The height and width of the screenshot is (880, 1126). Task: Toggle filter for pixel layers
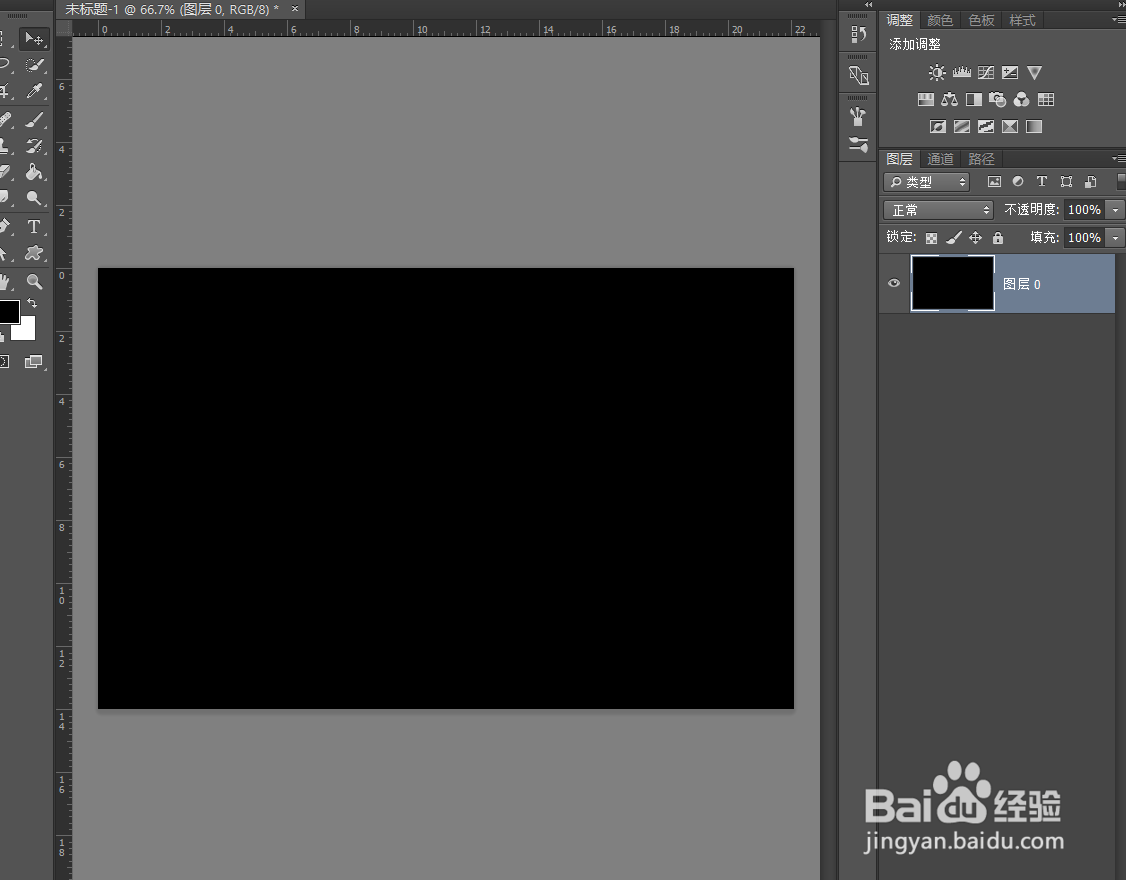pos(994,182)
